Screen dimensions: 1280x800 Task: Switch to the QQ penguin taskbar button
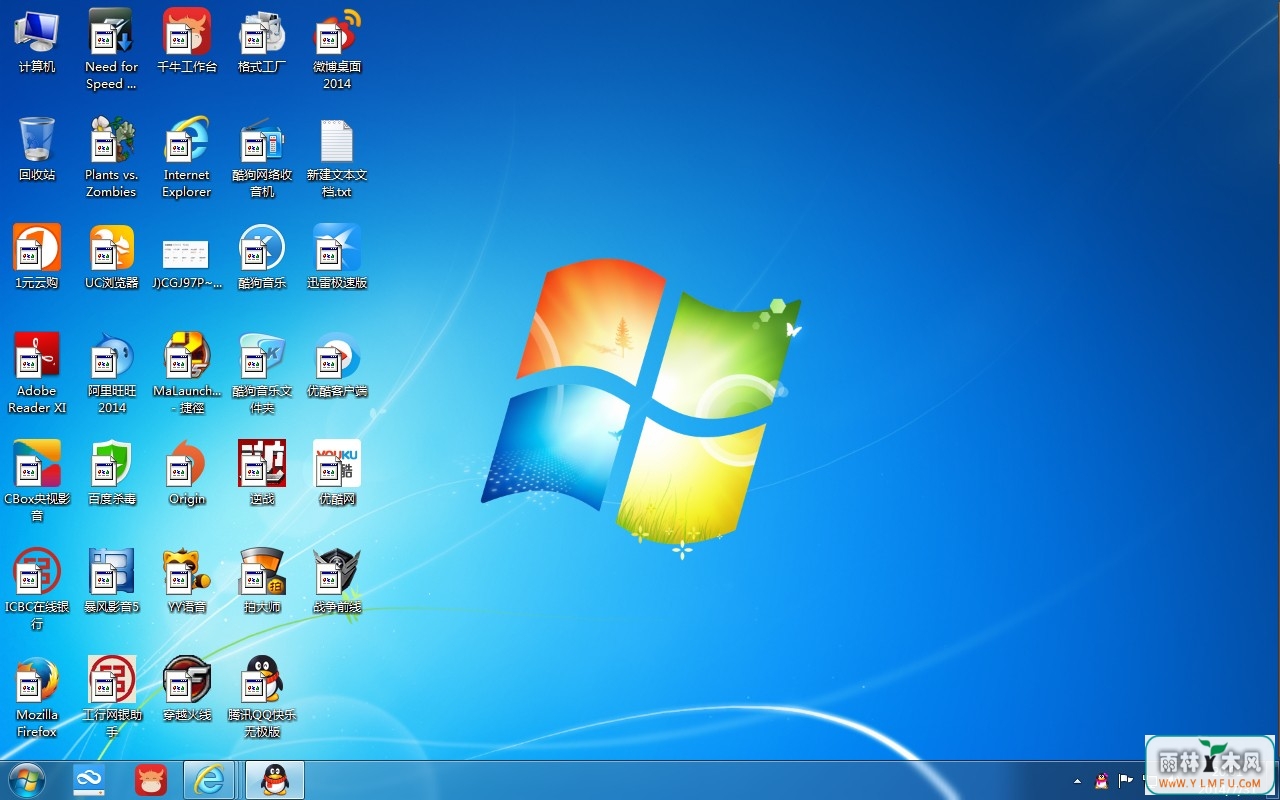pos(275,780)
